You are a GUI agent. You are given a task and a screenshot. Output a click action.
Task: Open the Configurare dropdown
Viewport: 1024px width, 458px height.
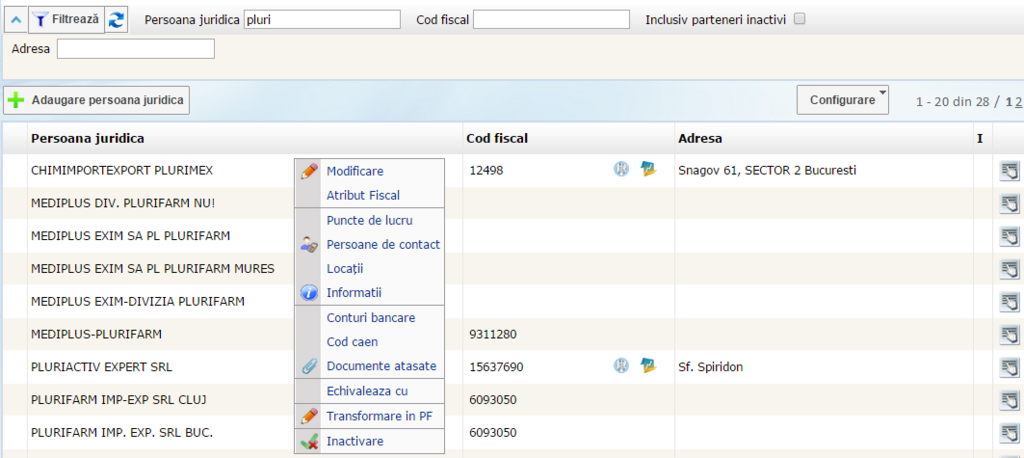point(842,100)
